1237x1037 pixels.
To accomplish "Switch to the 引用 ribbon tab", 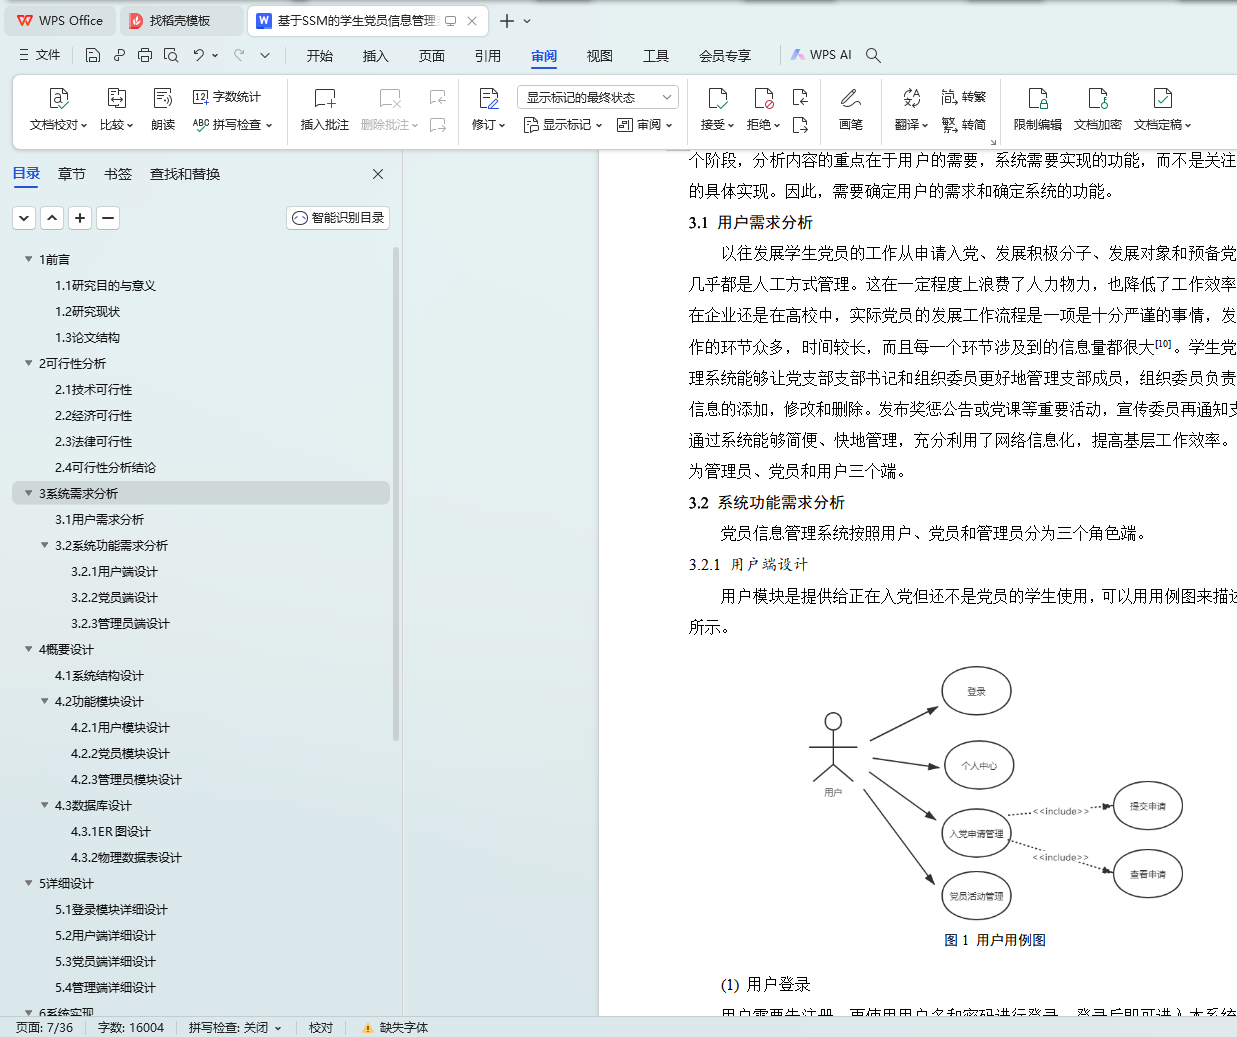I will click(x=488, y=56).
